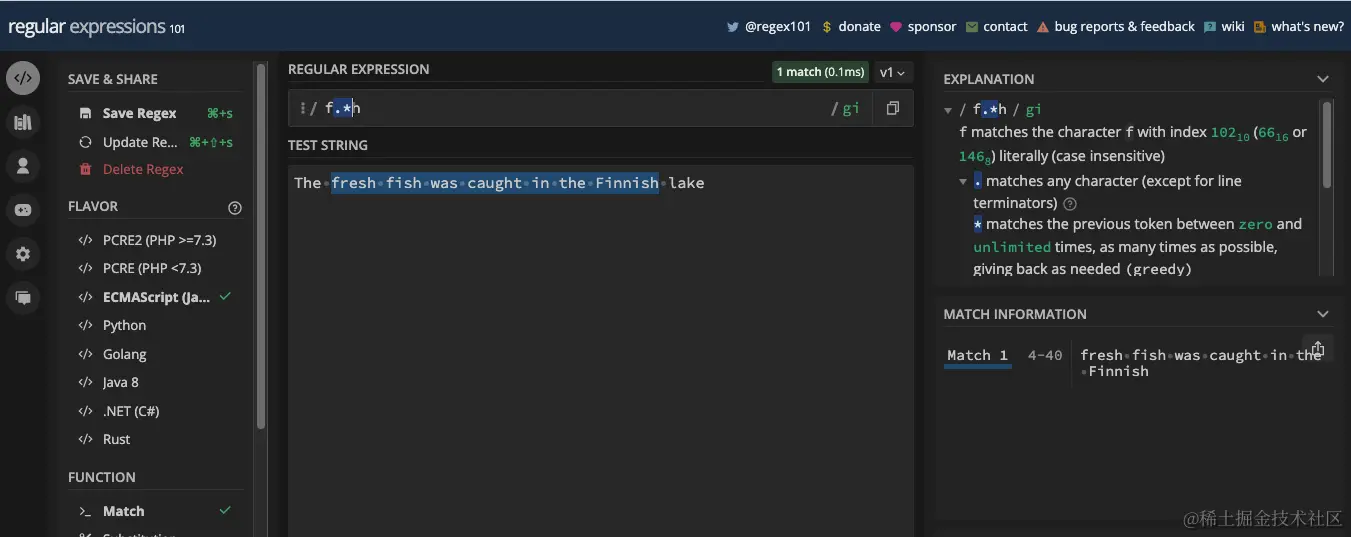The image size is (1351, 537).
Task: Collapse the dot token explanation node
Action: (x=963, y=182)
